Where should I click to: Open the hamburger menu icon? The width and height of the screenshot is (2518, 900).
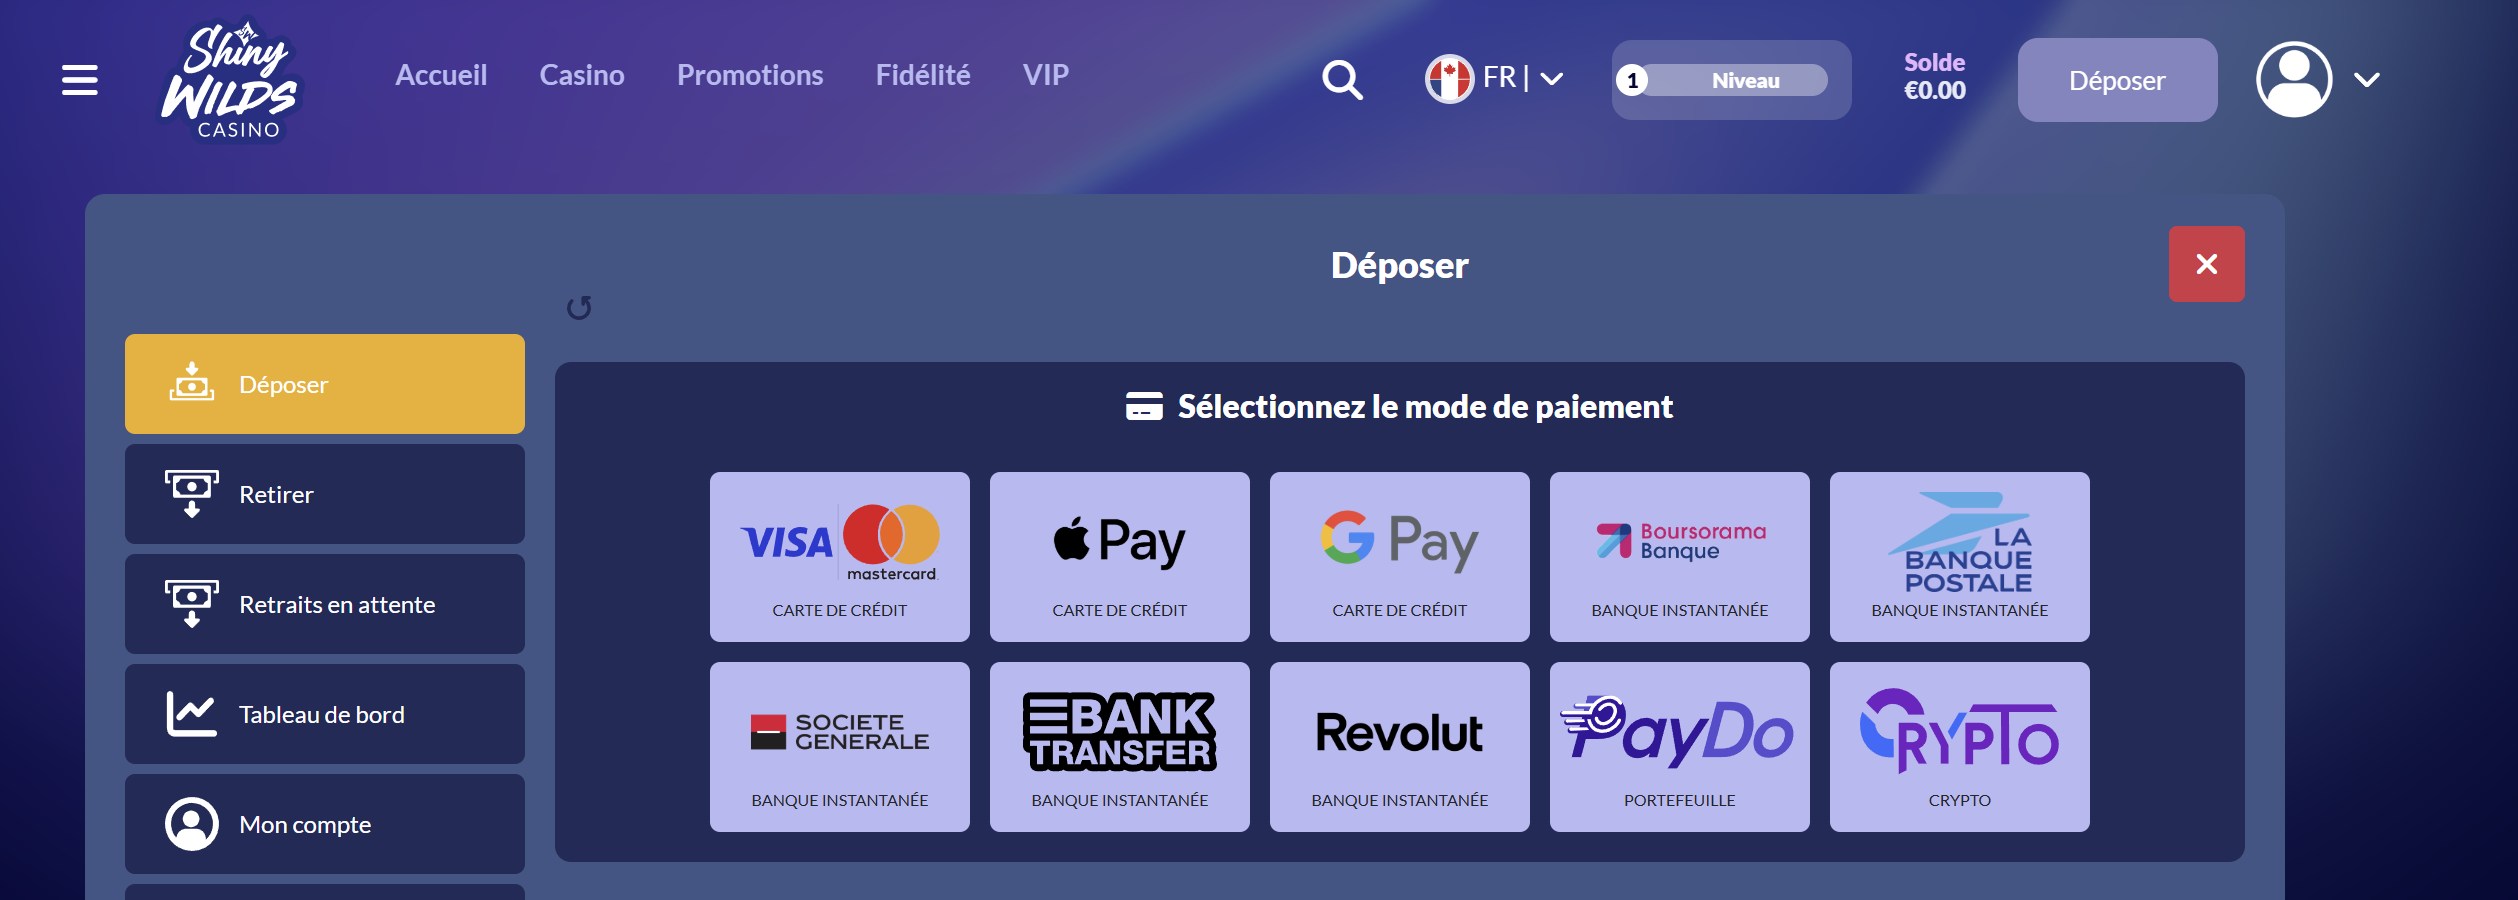point(80,80)
